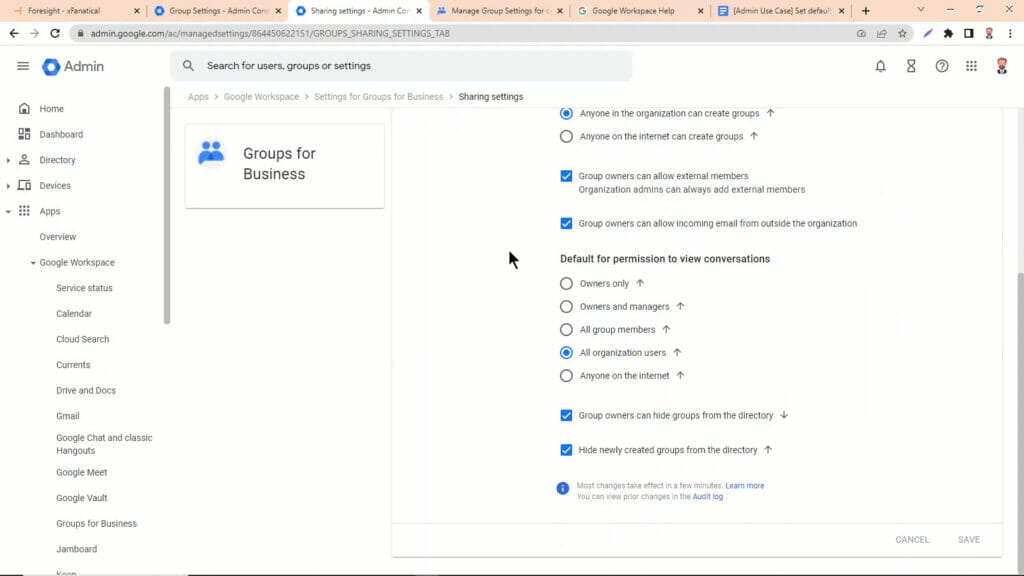Open a new browser tab

click(x=866, y=10)
